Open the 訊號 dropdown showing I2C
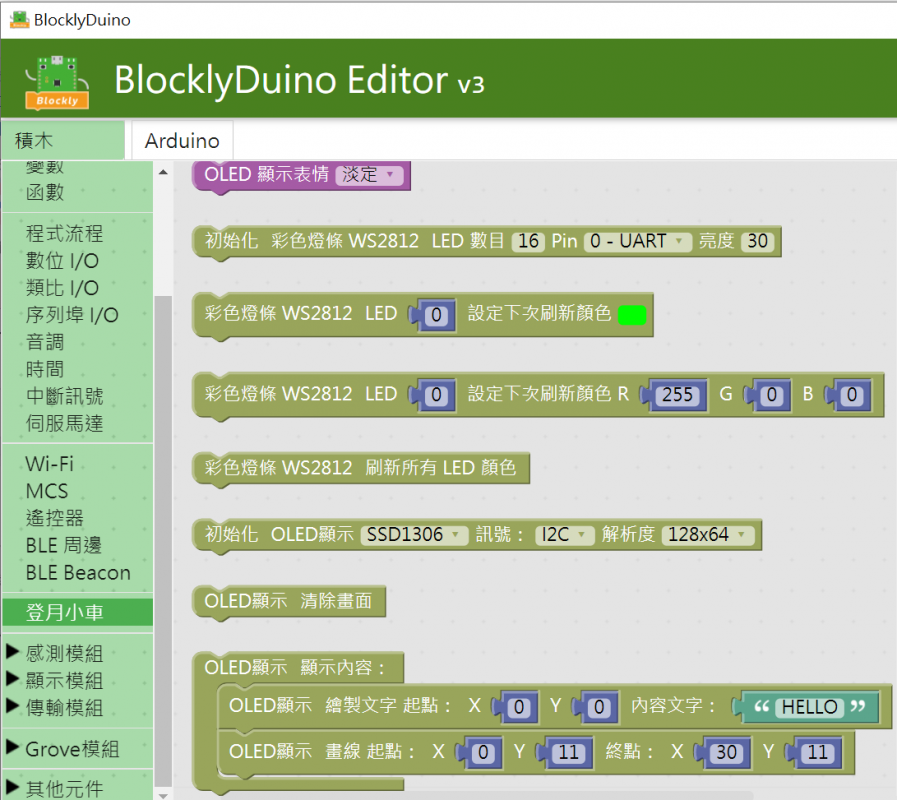This screenshot has height=800, width=897. (564, 534)
